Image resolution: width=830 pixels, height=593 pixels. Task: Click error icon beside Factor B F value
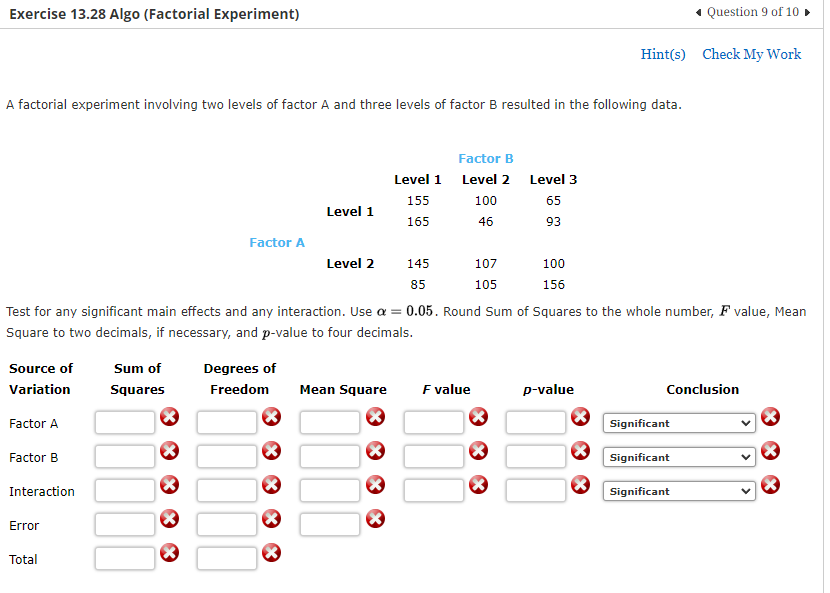click(479, 451)
